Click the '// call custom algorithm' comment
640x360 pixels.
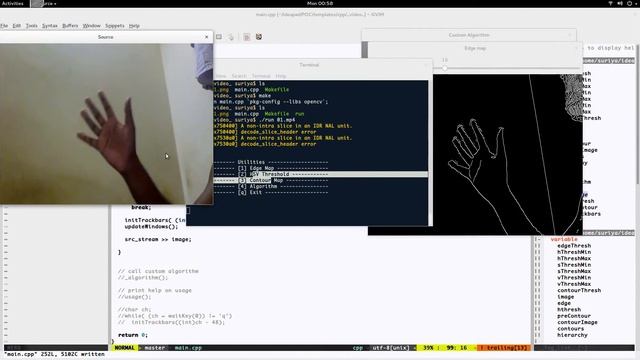click(x=158, y=271)
